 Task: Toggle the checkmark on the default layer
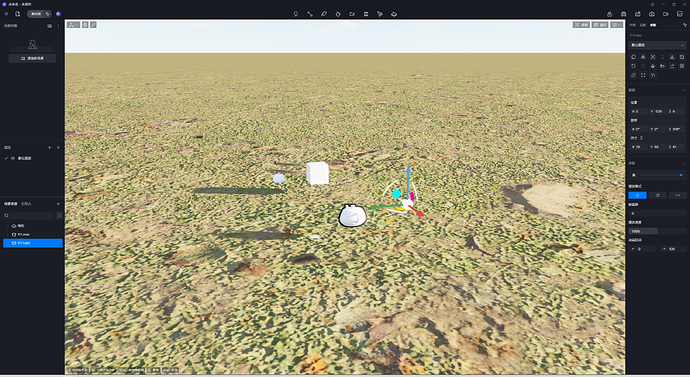pos(6,158)
